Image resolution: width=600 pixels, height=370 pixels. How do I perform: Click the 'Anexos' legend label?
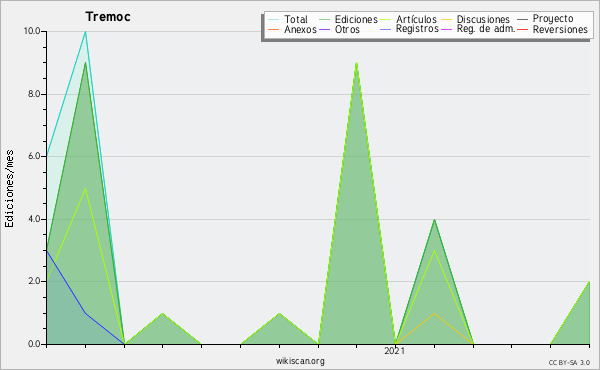300,29
